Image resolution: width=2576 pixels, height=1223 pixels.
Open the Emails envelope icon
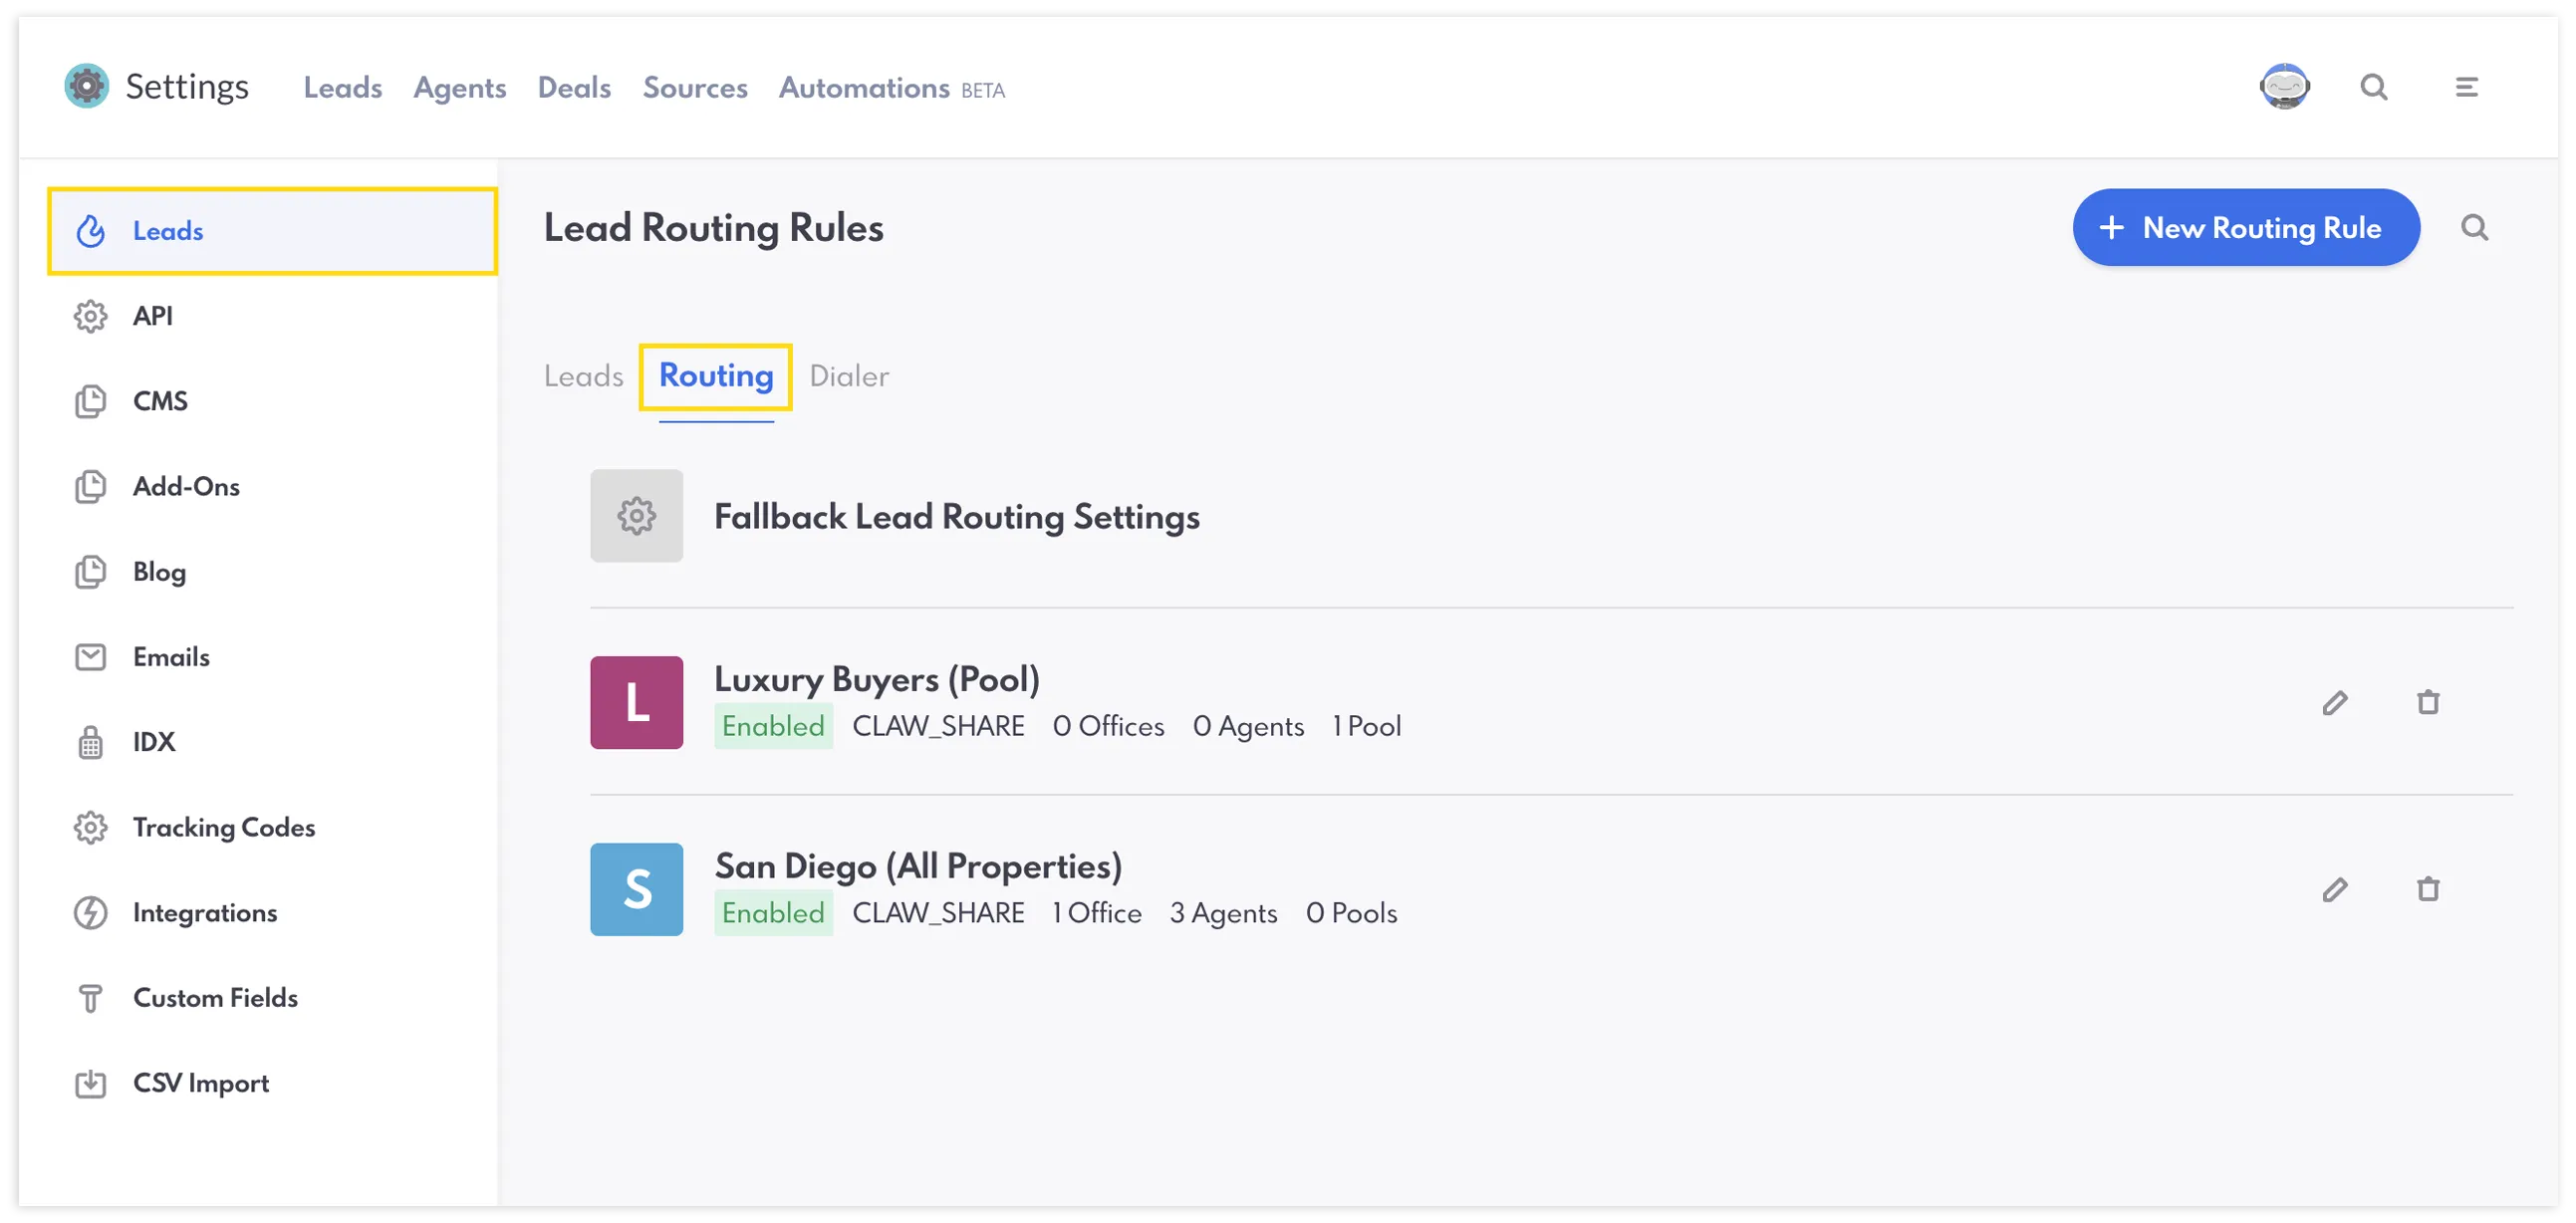click(90, 657)
